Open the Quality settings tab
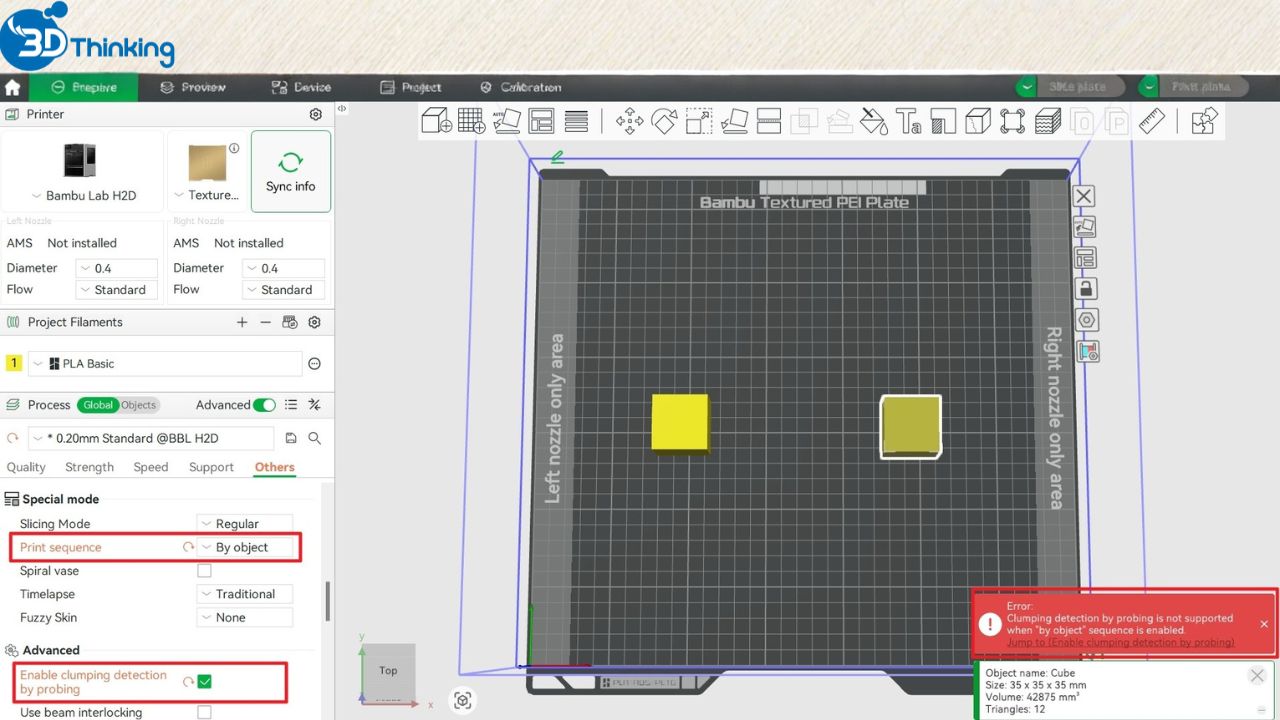 coord(26,467)
